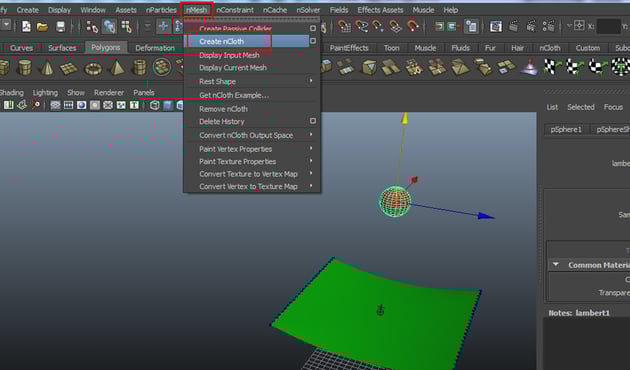Click Focus in Attribute Editor
Image resolution: width=630 pixels, height=370 pixels.
[x=613, y=107]
